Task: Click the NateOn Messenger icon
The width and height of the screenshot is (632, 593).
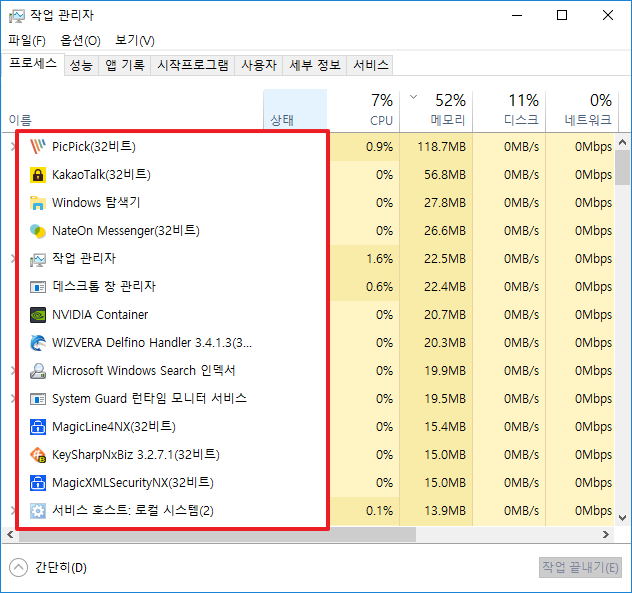Action: tap(37, 231)
